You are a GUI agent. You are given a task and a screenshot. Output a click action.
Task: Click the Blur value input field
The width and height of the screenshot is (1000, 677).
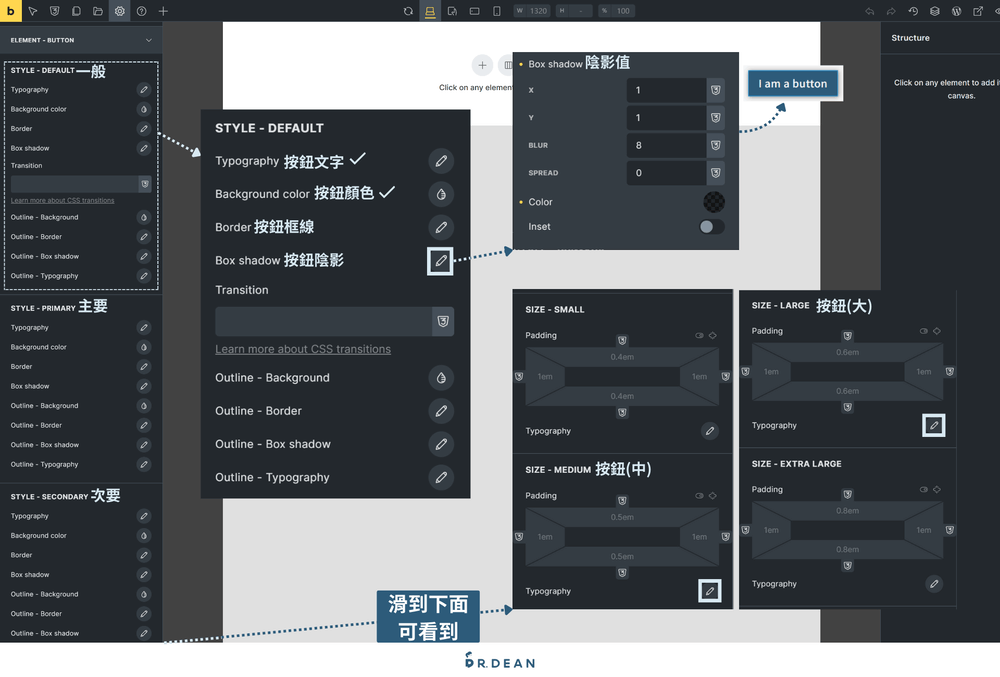click(666, 145)
